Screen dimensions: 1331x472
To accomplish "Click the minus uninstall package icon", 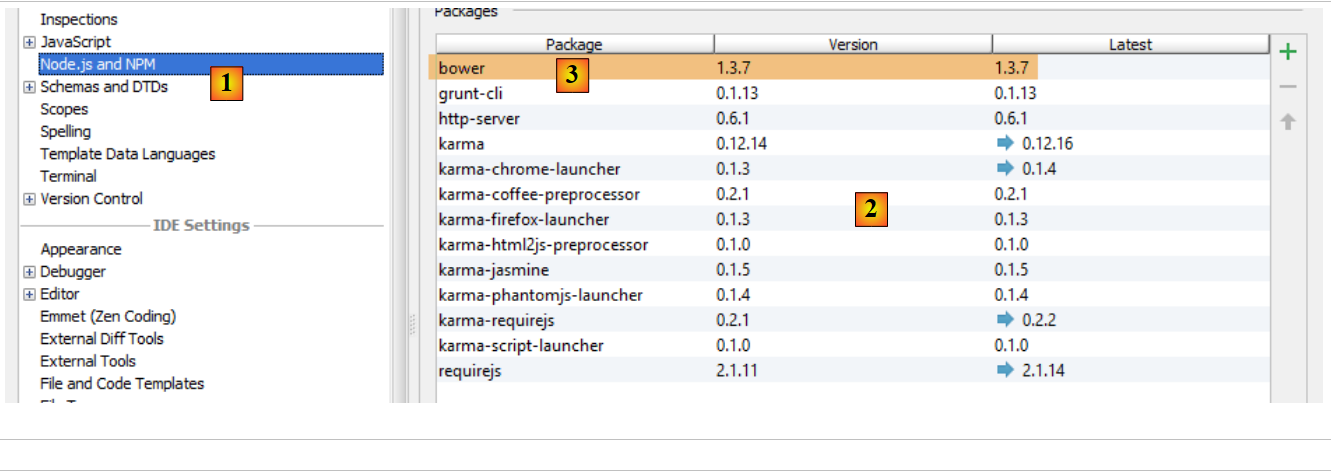I will (x=1288, y=87).
